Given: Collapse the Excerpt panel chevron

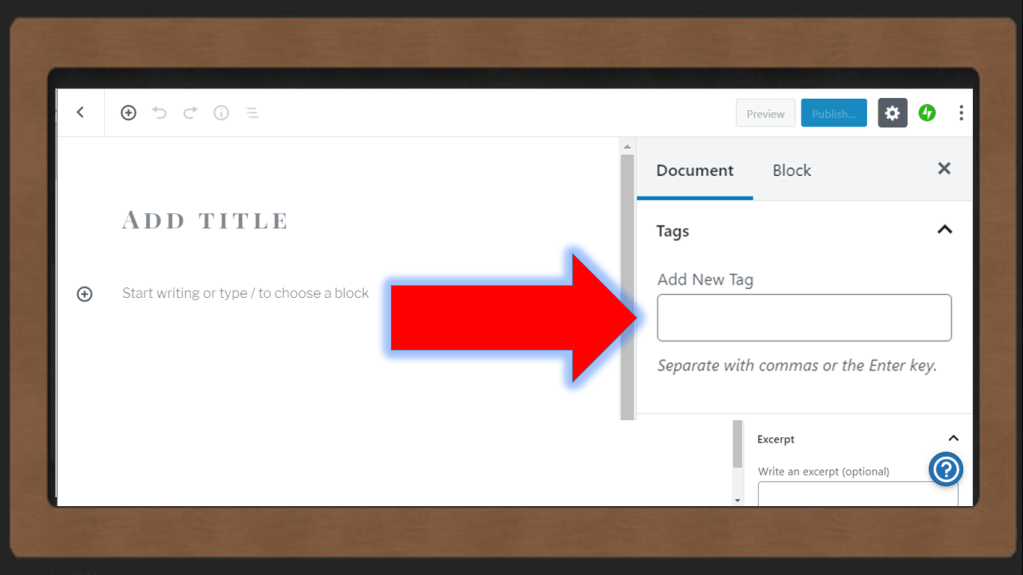Looking at the screenshot, I should [x=953, y=439].
